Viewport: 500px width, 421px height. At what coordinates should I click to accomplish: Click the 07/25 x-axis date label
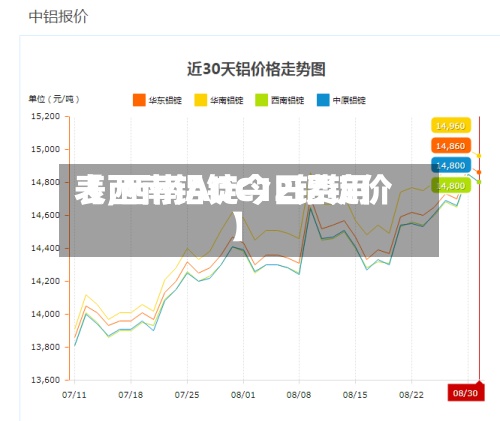(187, 395)
